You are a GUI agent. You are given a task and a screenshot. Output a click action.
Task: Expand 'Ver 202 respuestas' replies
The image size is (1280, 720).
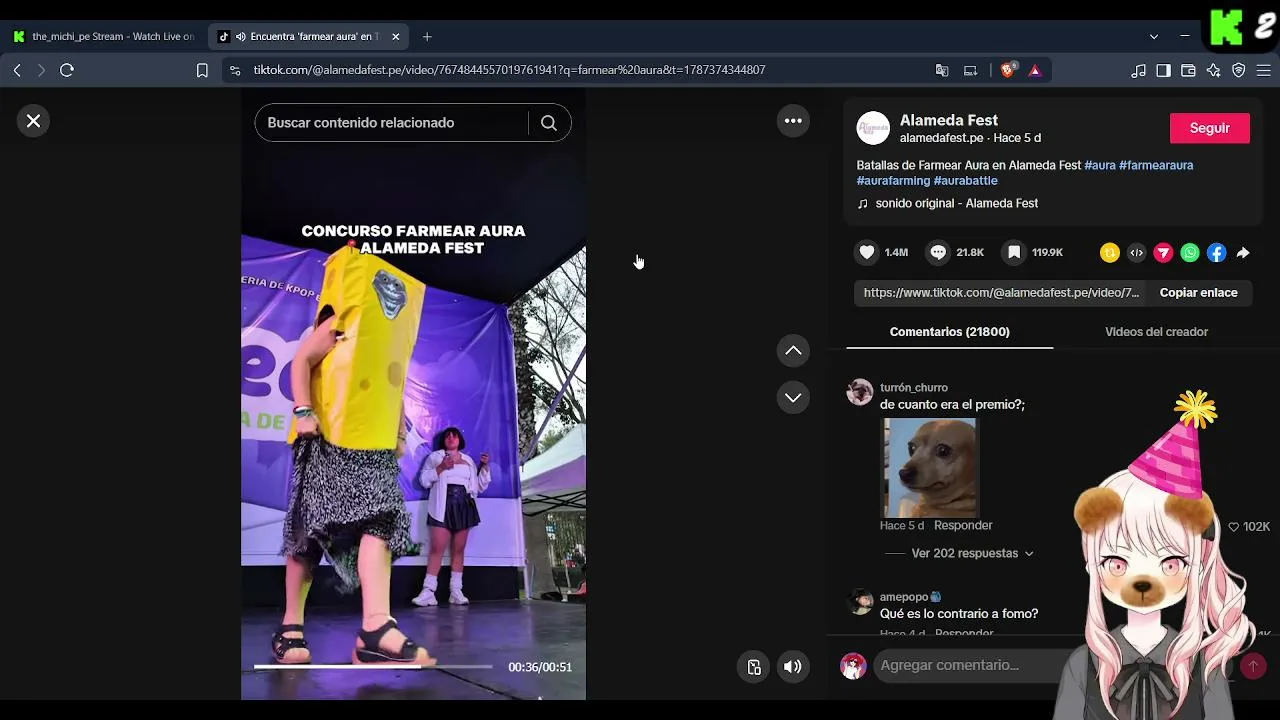(x=972, y=553)
